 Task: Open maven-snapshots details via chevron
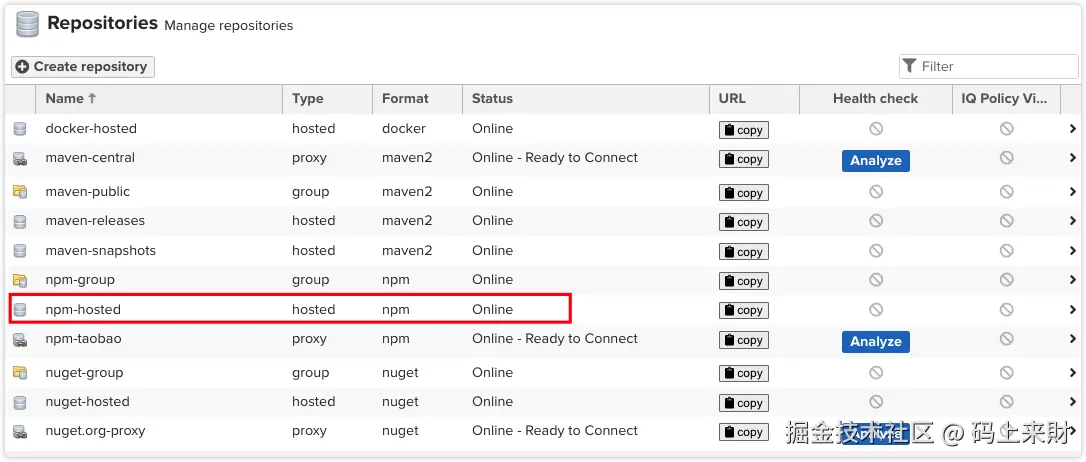point(1073,251)
